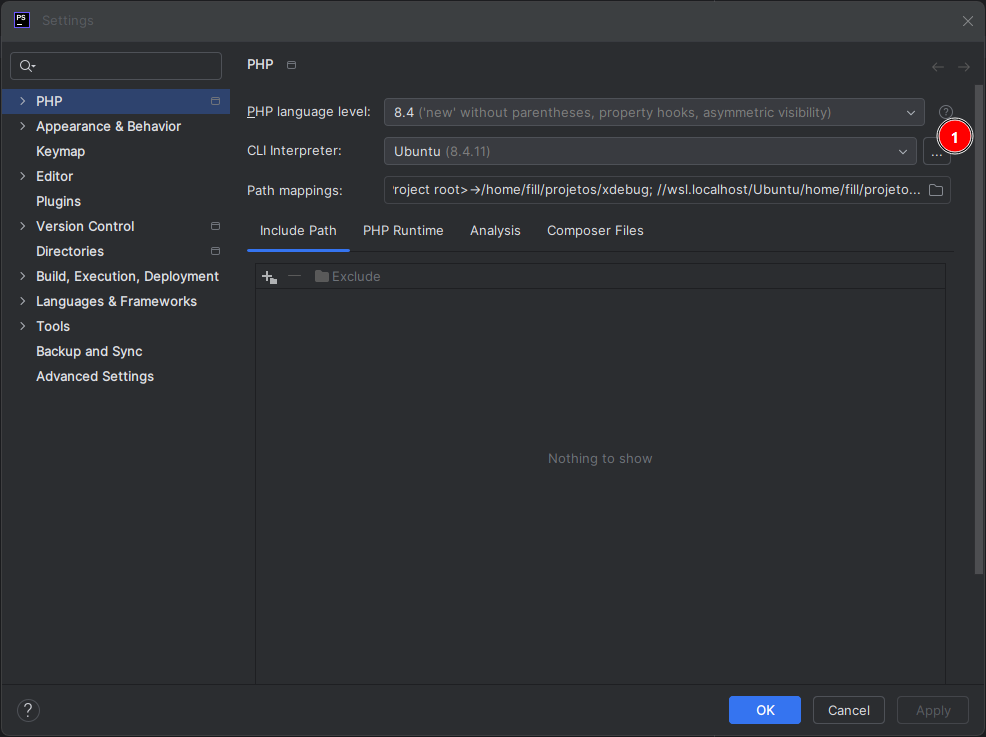
Task: Open the PHP language level dropdown
Action: click(654, 112)
